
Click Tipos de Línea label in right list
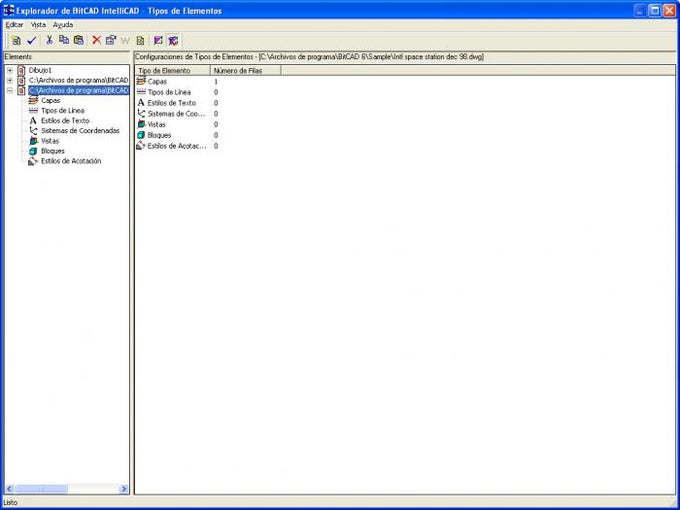169,92
